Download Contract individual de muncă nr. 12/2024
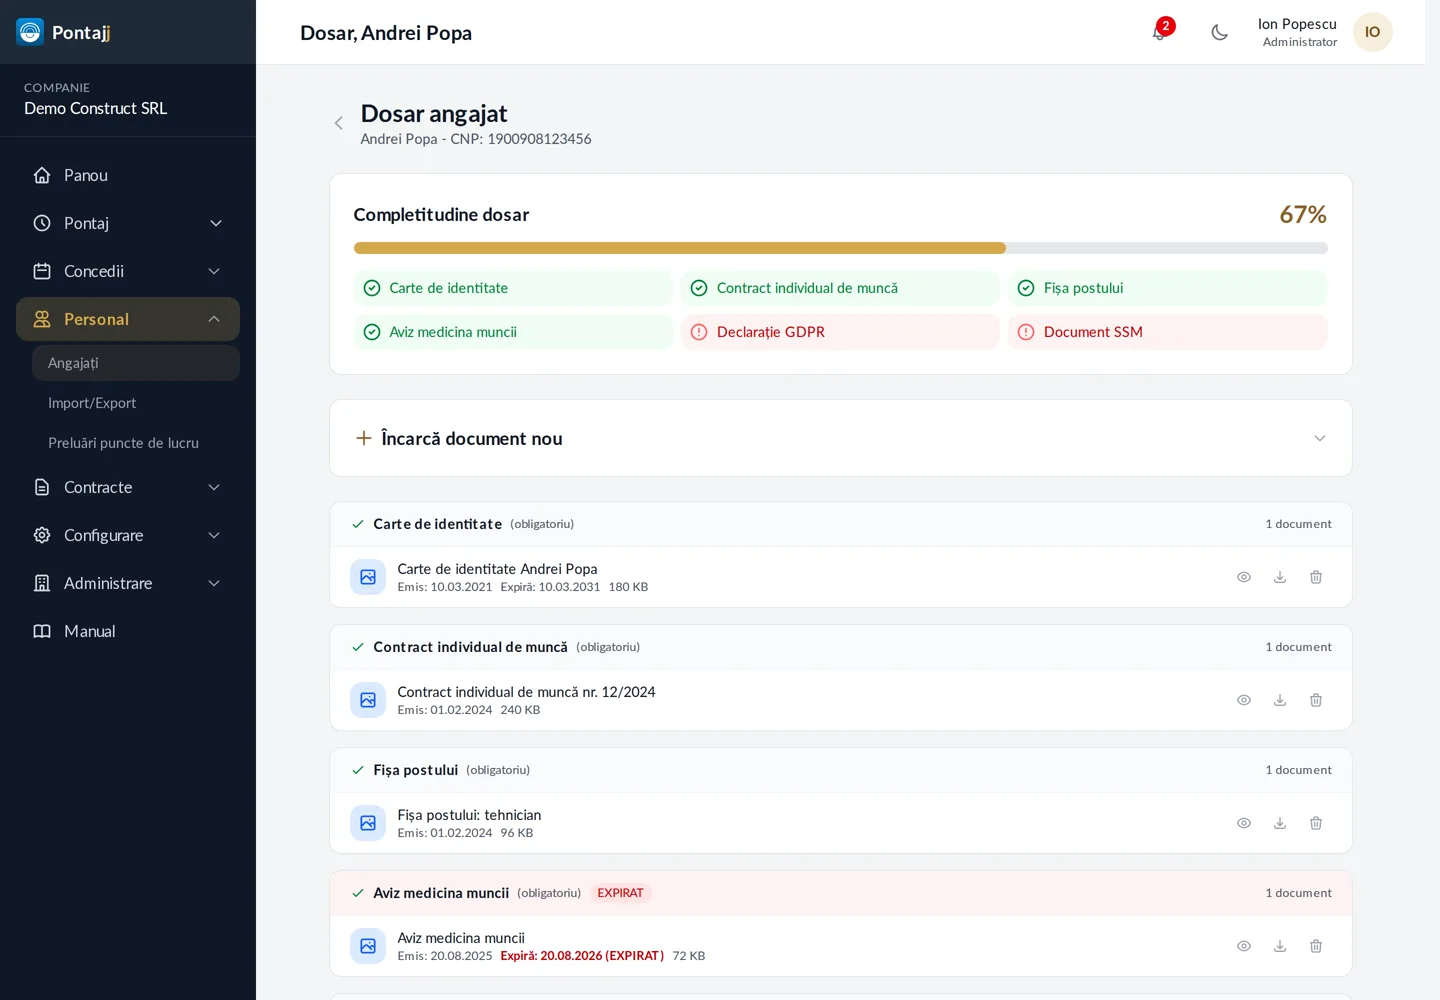Screen dimensions: 1440x1000 click(1280, 700)
